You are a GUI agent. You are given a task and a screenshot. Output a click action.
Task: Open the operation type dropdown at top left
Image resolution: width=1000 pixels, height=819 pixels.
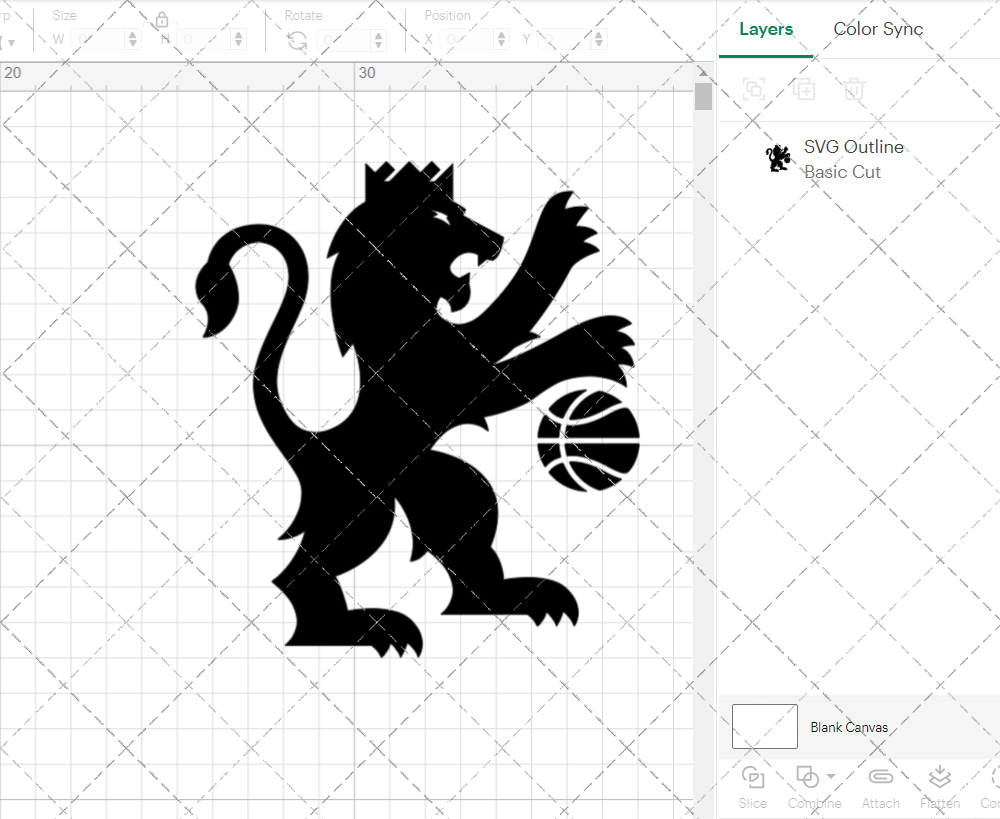pos(12,43)
